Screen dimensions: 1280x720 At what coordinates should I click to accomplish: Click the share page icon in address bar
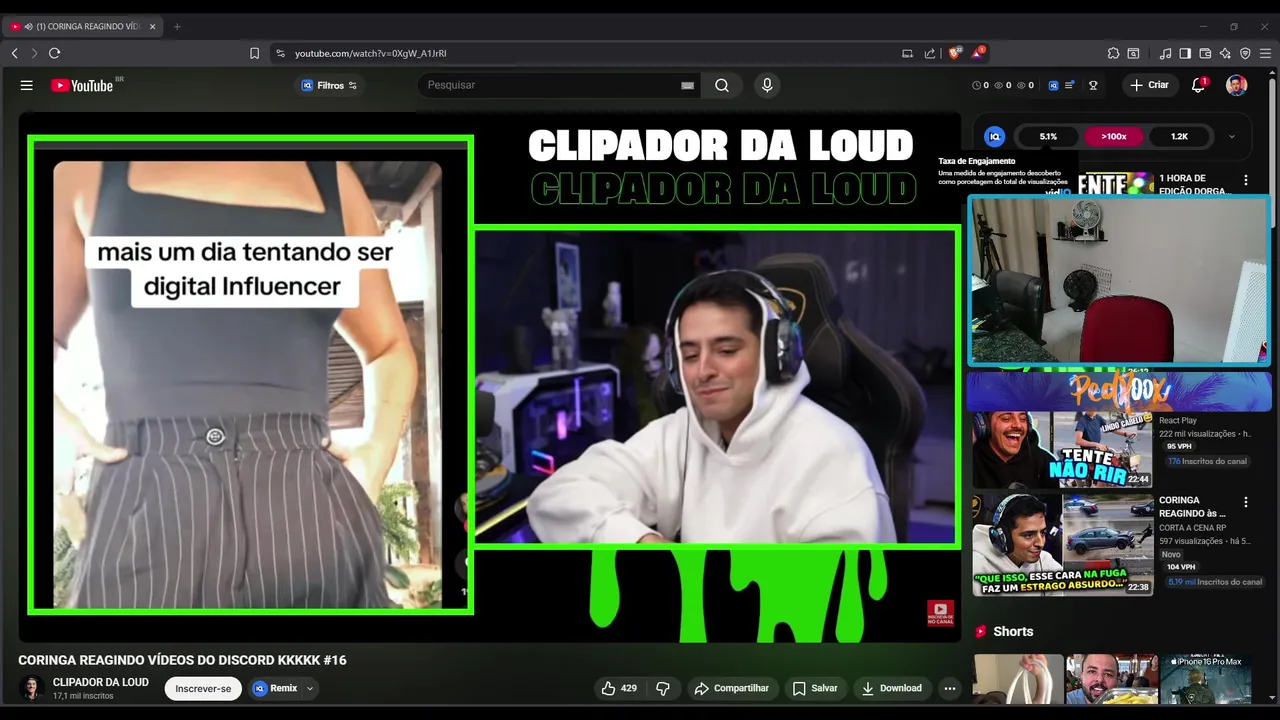[x=930, y=53]
